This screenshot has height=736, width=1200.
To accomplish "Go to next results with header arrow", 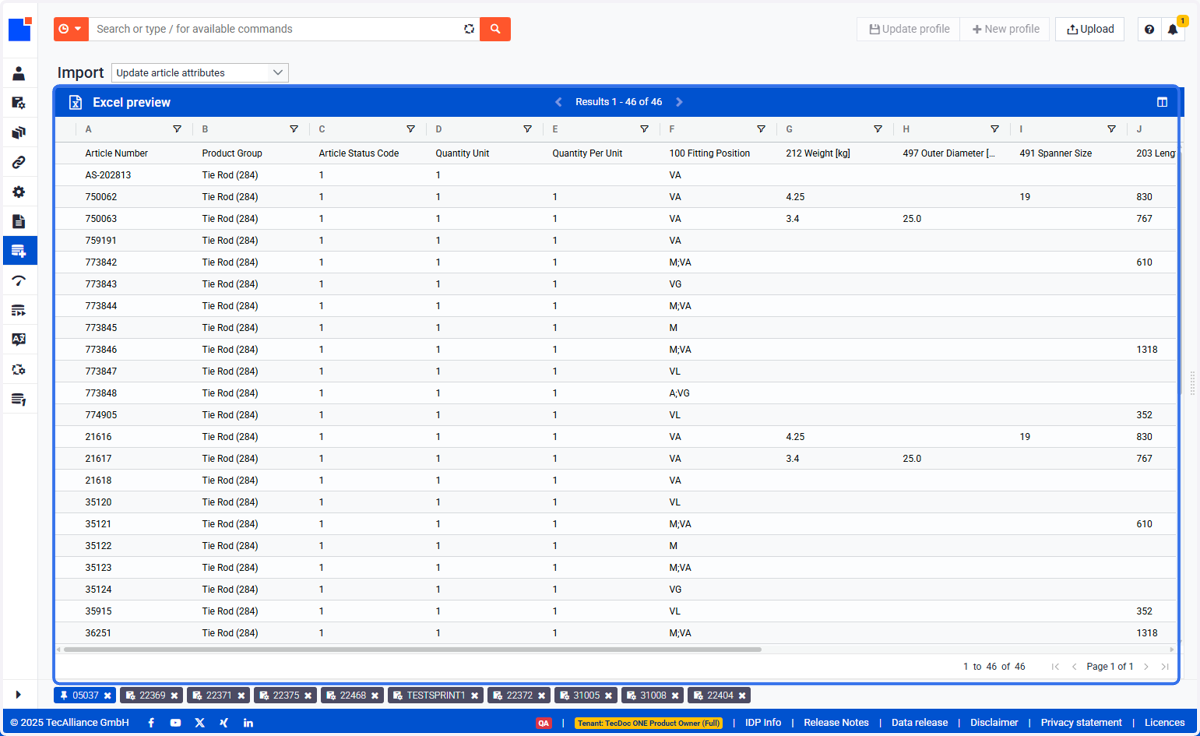I will pos(679,102).
